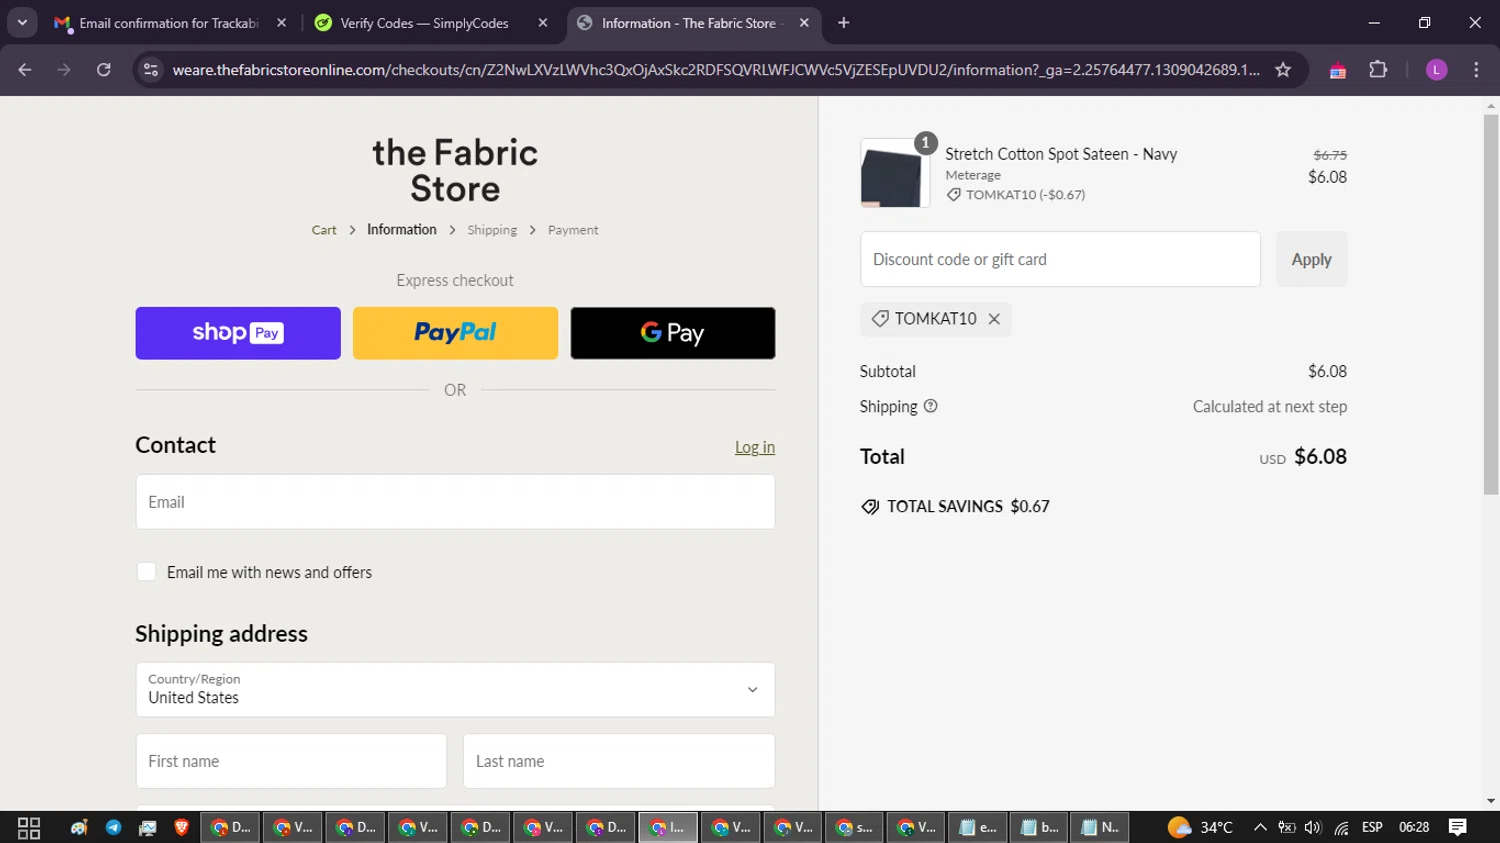Check out with Shop Pay

pyautogui.click(x=238, y=333)
